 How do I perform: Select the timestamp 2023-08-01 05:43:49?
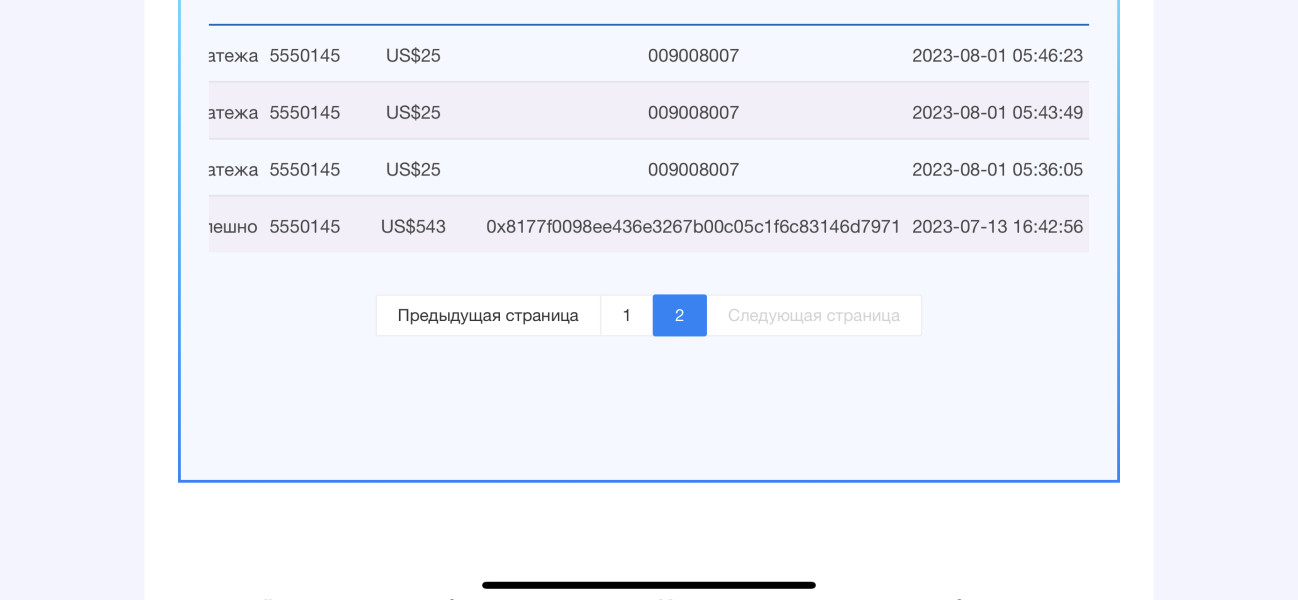(x=997, y=112)
